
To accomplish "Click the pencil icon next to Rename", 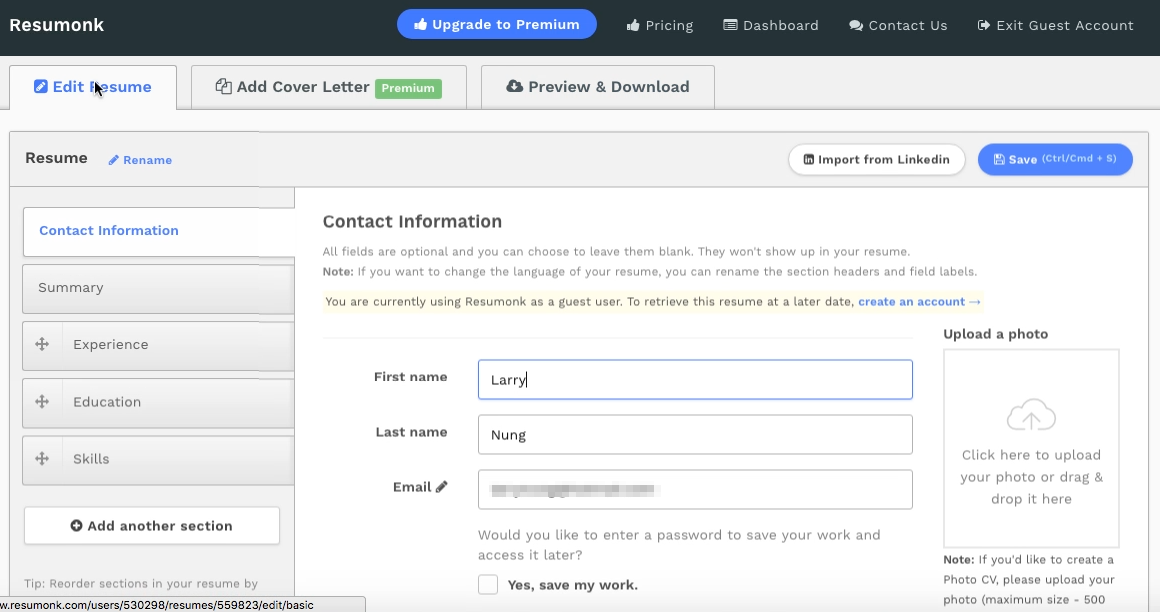I will click(x=113, y=160).
